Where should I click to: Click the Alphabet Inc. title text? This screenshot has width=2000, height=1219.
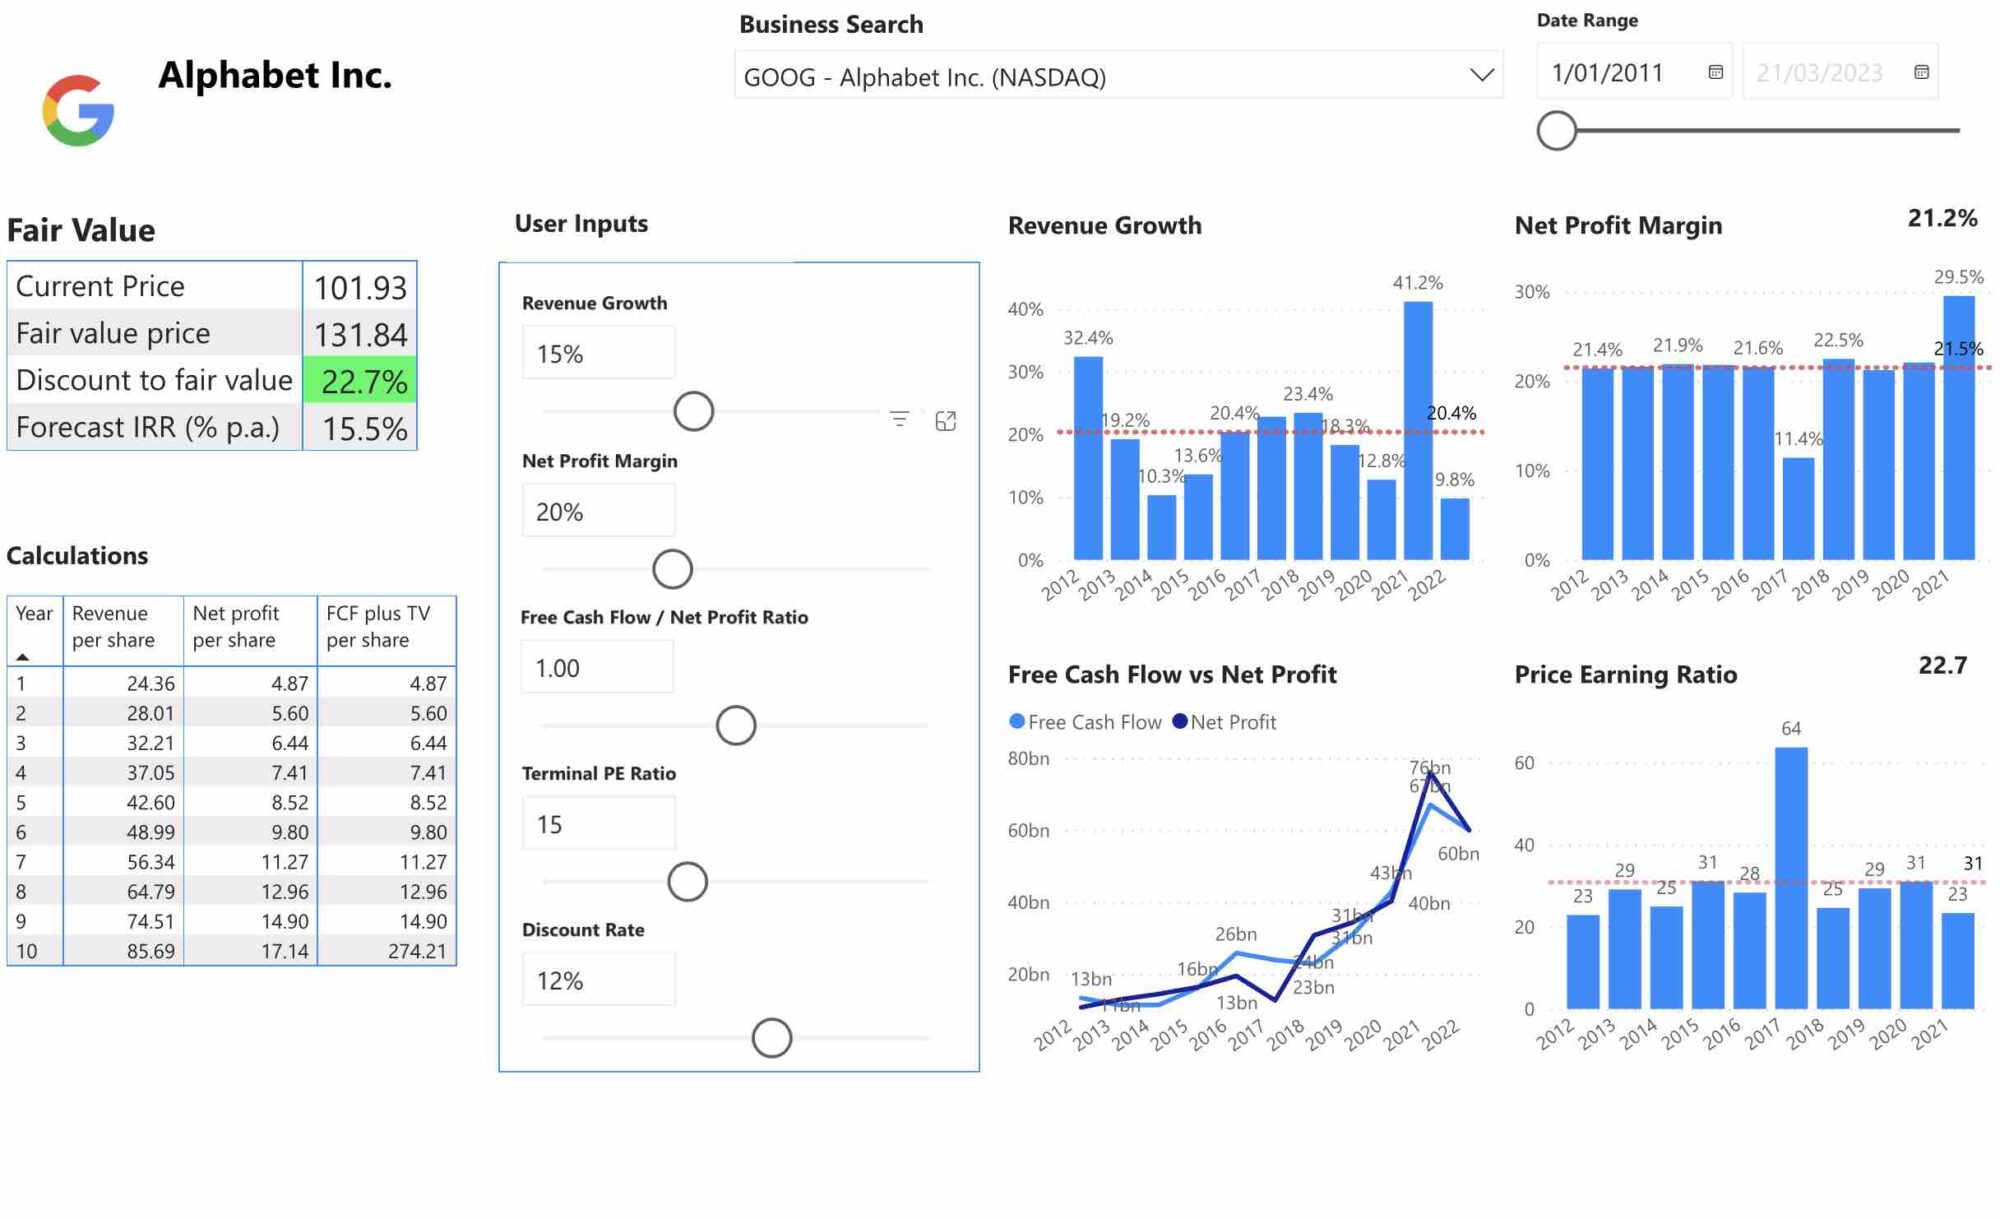275,75
